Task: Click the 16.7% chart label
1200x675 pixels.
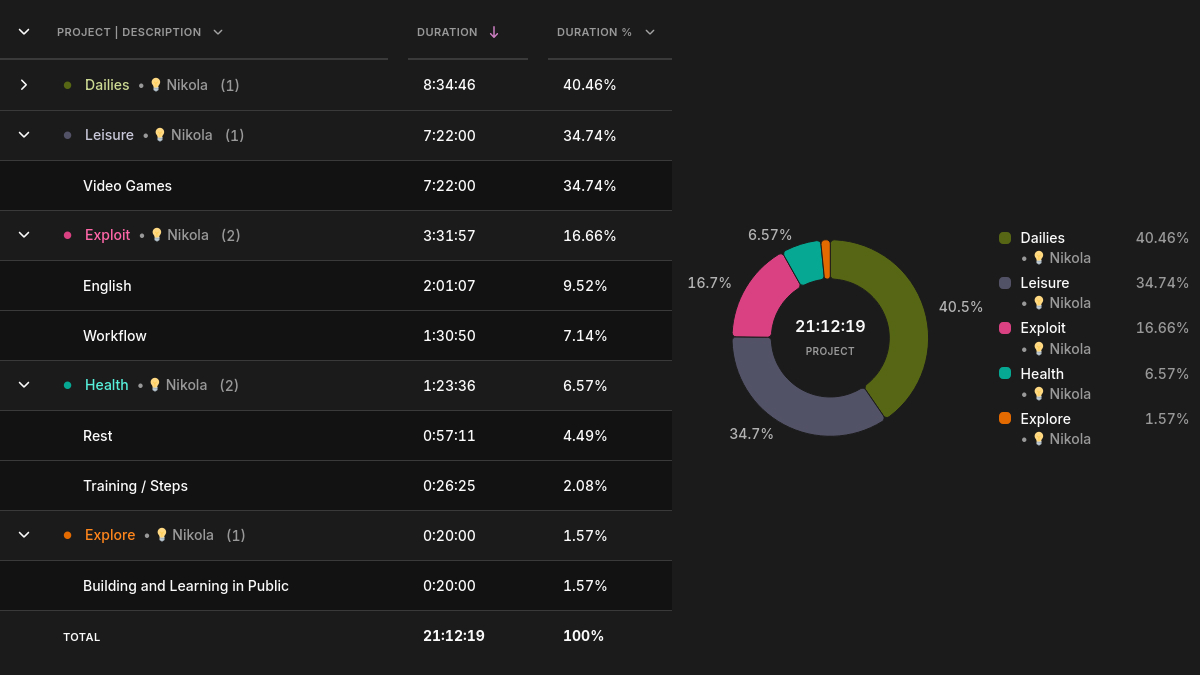Action: 709,283
